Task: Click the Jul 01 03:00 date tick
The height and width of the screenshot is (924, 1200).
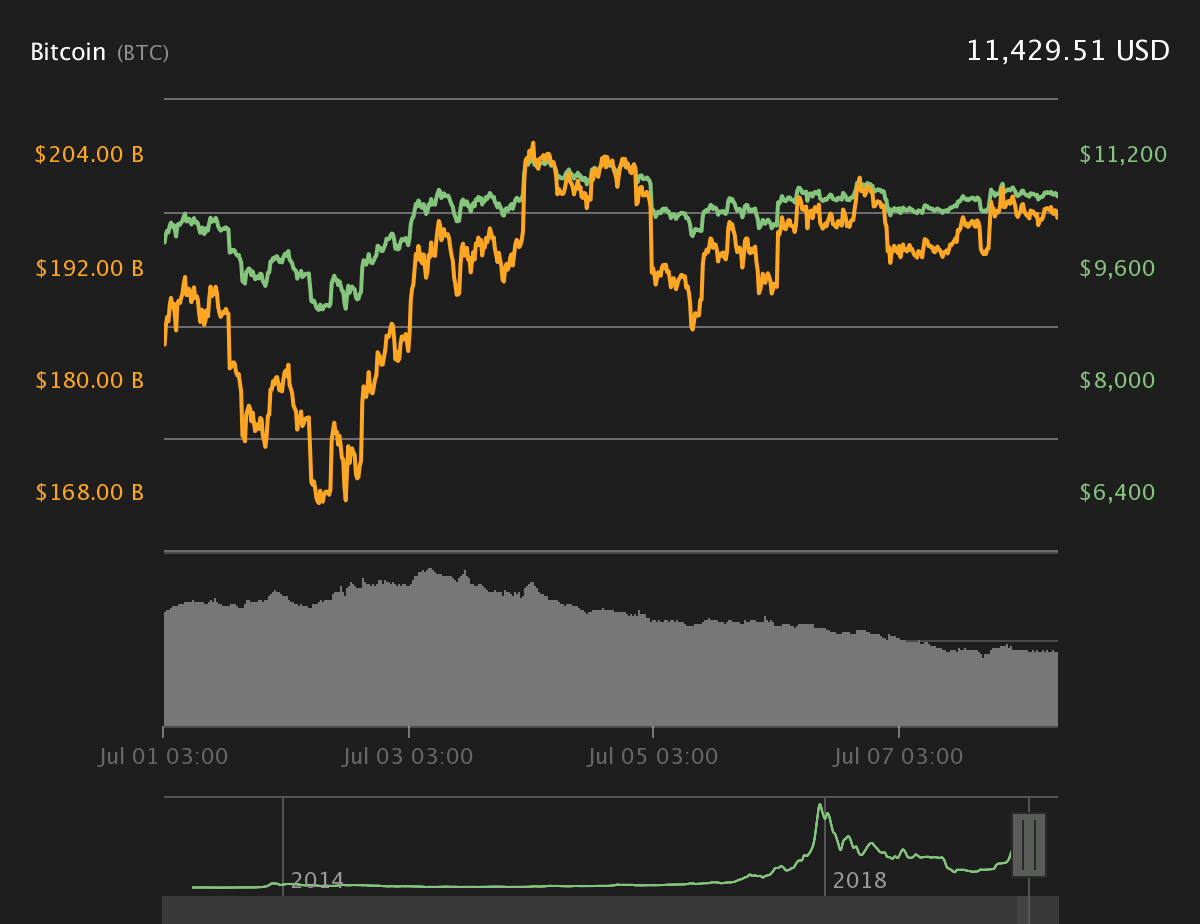Action: point(164,756)
